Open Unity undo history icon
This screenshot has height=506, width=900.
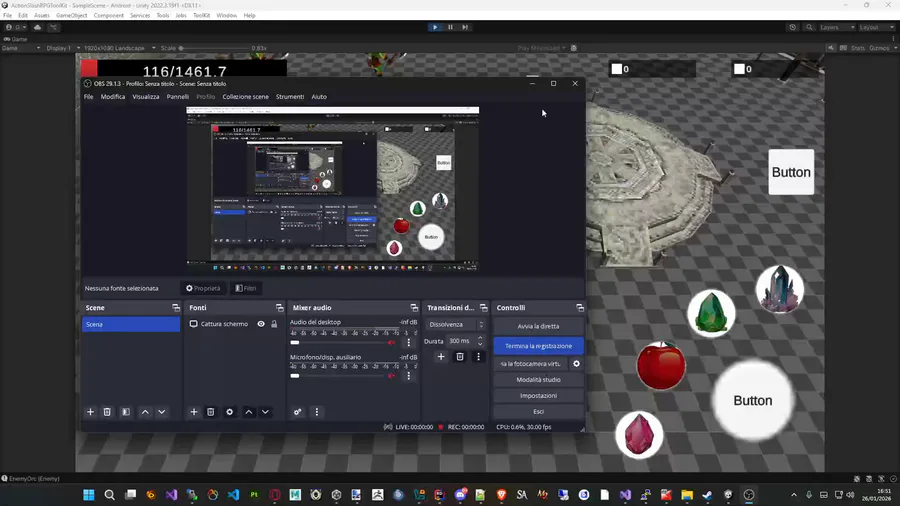(793, 27)
